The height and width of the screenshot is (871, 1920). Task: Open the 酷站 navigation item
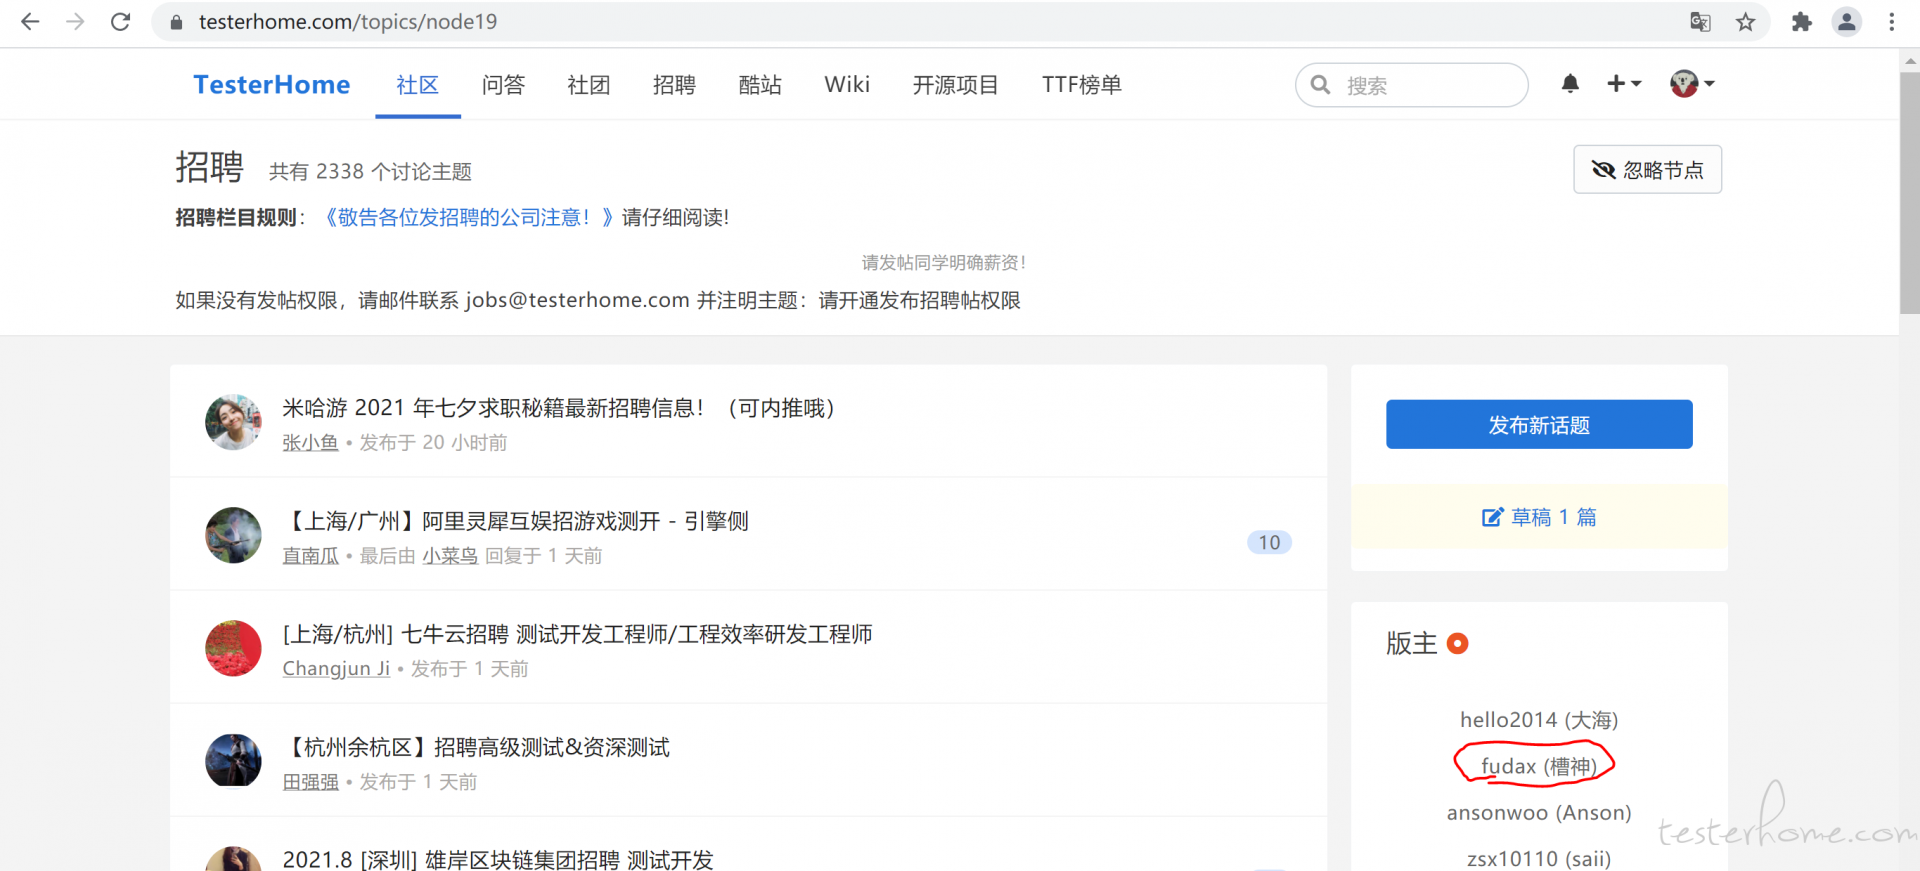(x=760, y=85)
